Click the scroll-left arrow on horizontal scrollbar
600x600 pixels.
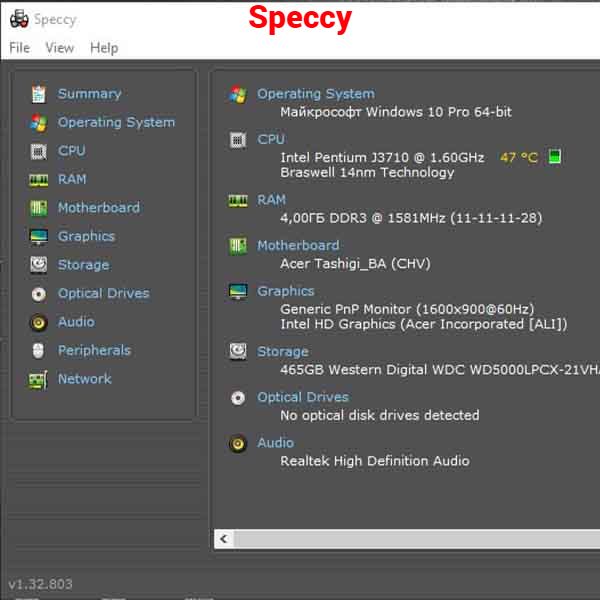click(x=224, y=539)
